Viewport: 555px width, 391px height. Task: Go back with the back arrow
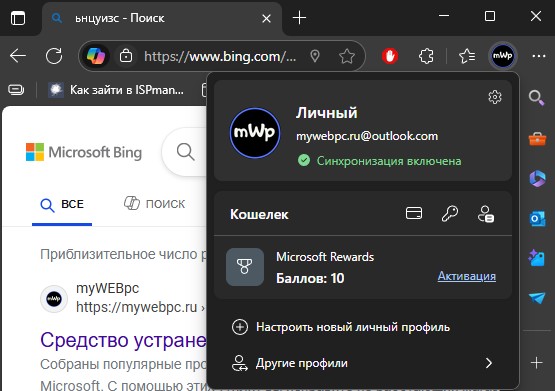point(18,56)
